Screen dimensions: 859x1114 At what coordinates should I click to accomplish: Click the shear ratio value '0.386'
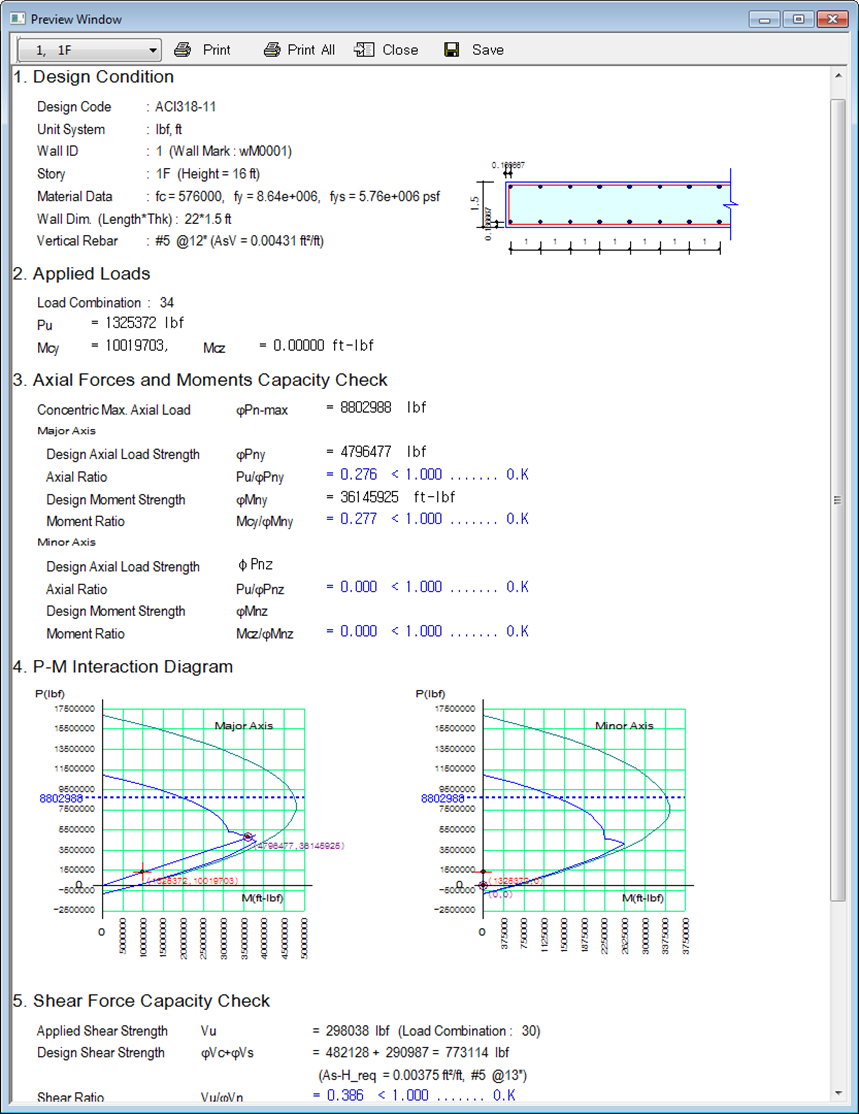(x=345, y=1095)
